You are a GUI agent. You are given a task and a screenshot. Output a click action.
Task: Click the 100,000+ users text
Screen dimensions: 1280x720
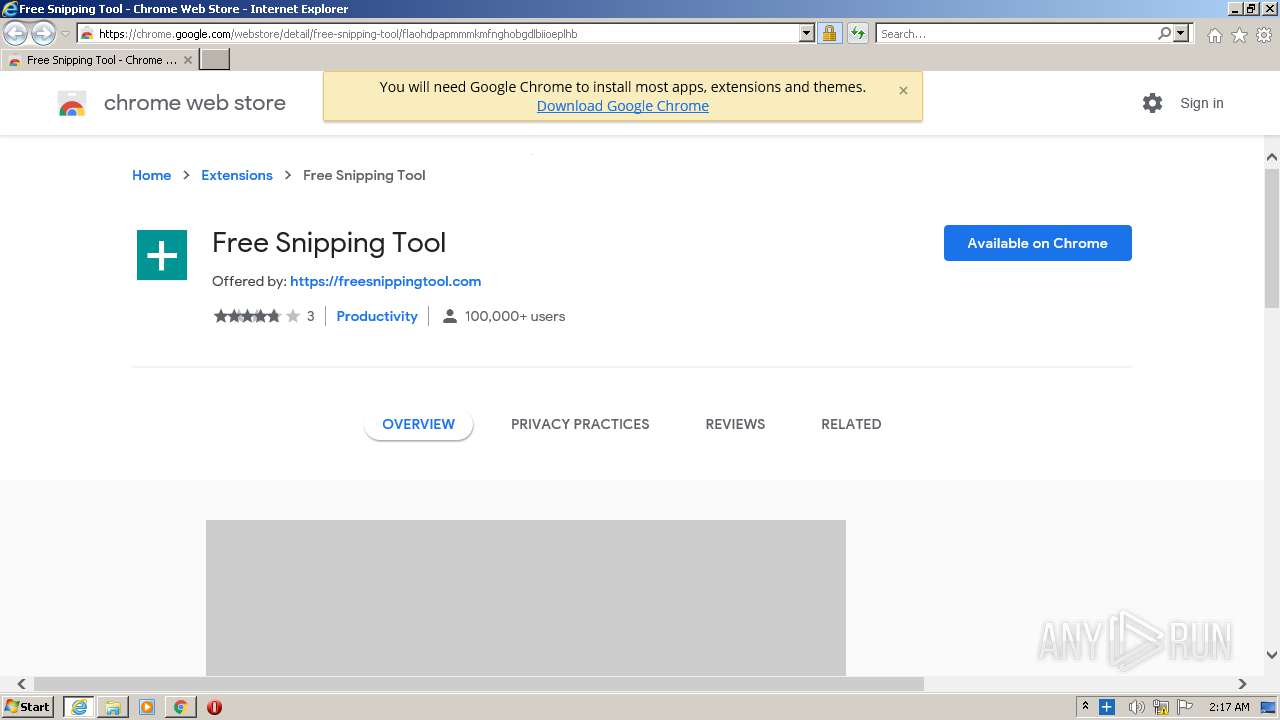pos(515,316)
